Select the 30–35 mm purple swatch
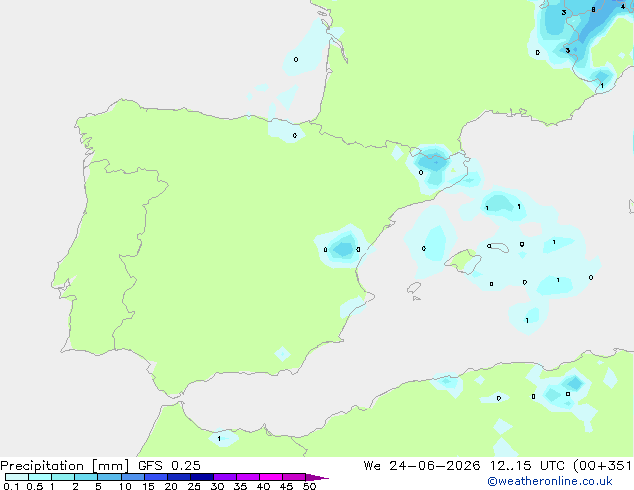The width and height of the screenshot is (634, 490). click(224, 477)
